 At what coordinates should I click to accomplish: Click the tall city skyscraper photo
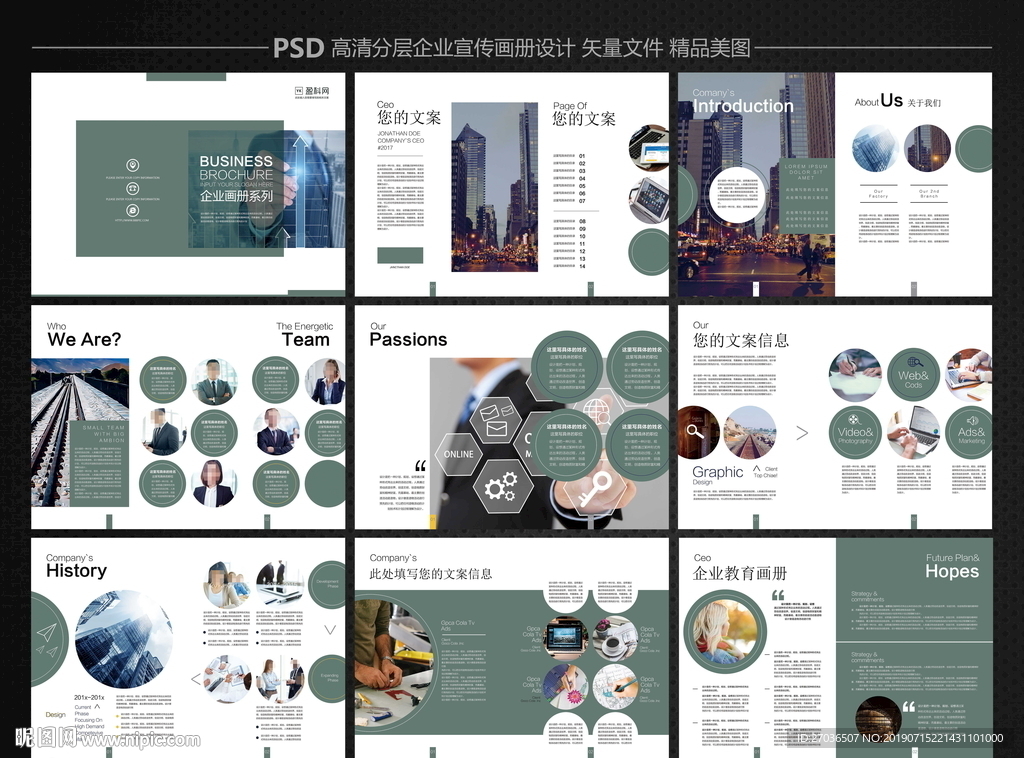[494, 187]
